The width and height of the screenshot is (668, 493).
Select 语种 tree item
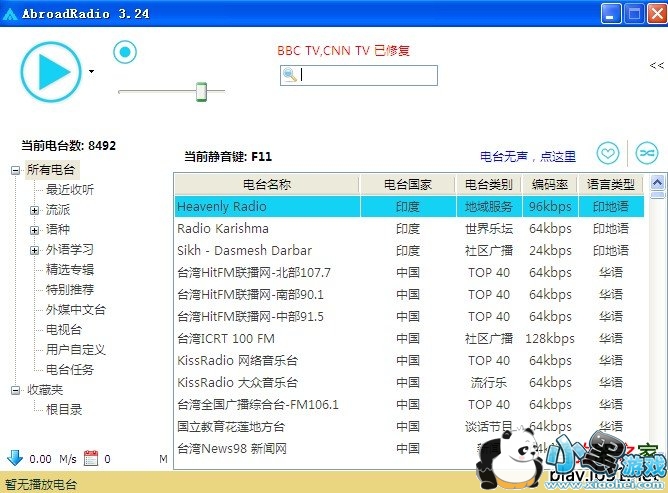(x=58, y=230)
